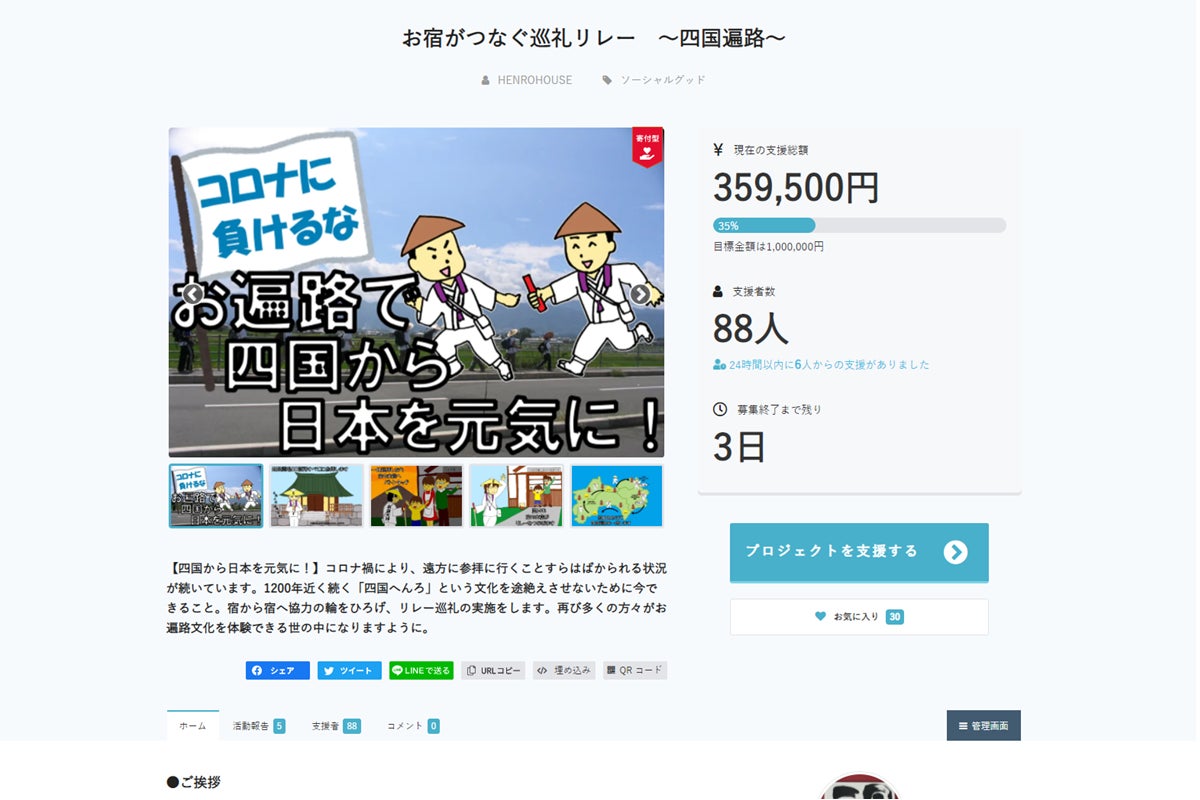Go to the ホーム tab
The height and width of the screenshot is (800, 1200).
point(193,726)
